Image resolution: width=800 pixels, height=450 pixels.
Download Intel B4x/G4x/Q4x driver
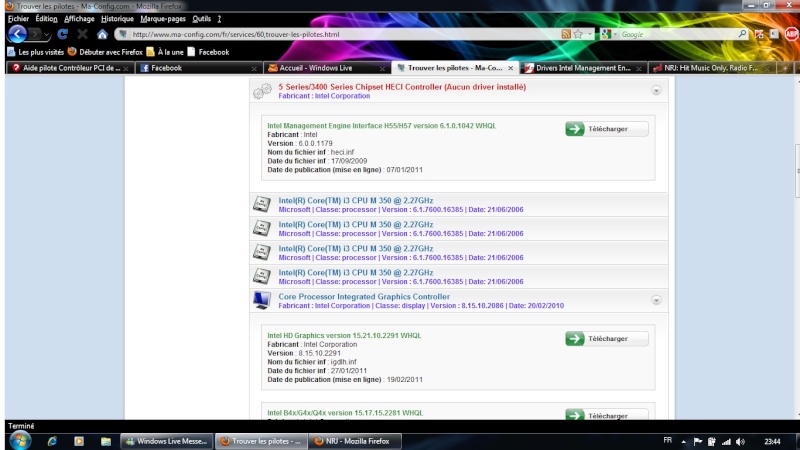point(607,415)
